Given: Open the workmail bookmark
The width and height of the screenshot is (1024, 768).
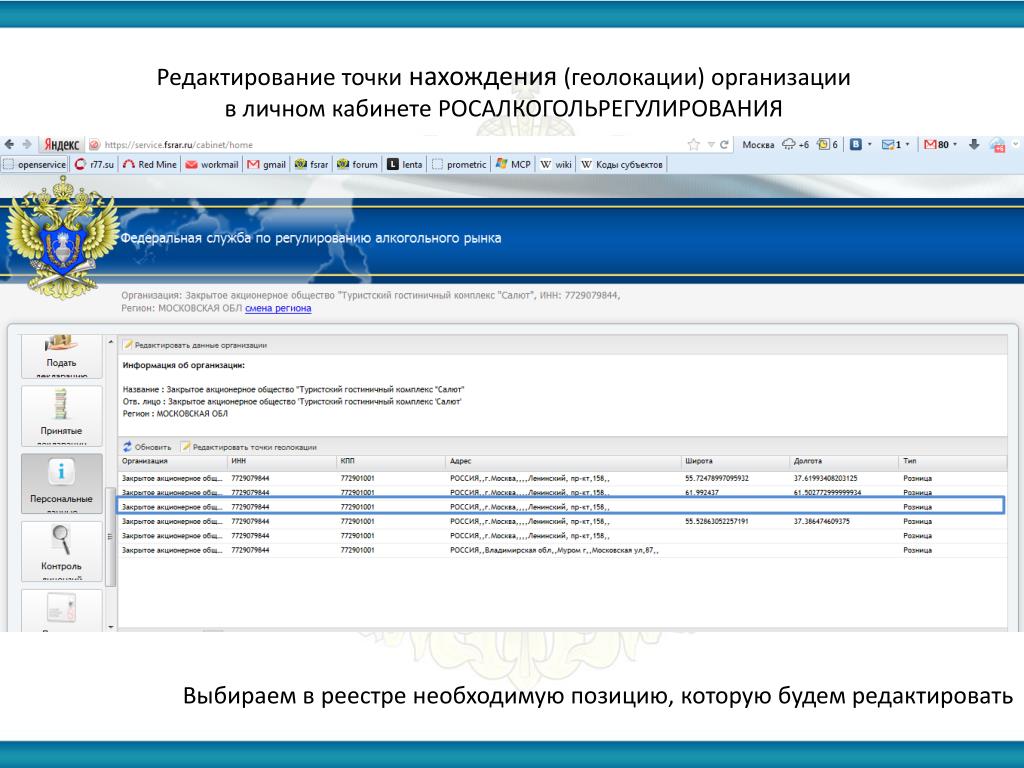Looking at the screenshot, I should [x=212, y=165].
